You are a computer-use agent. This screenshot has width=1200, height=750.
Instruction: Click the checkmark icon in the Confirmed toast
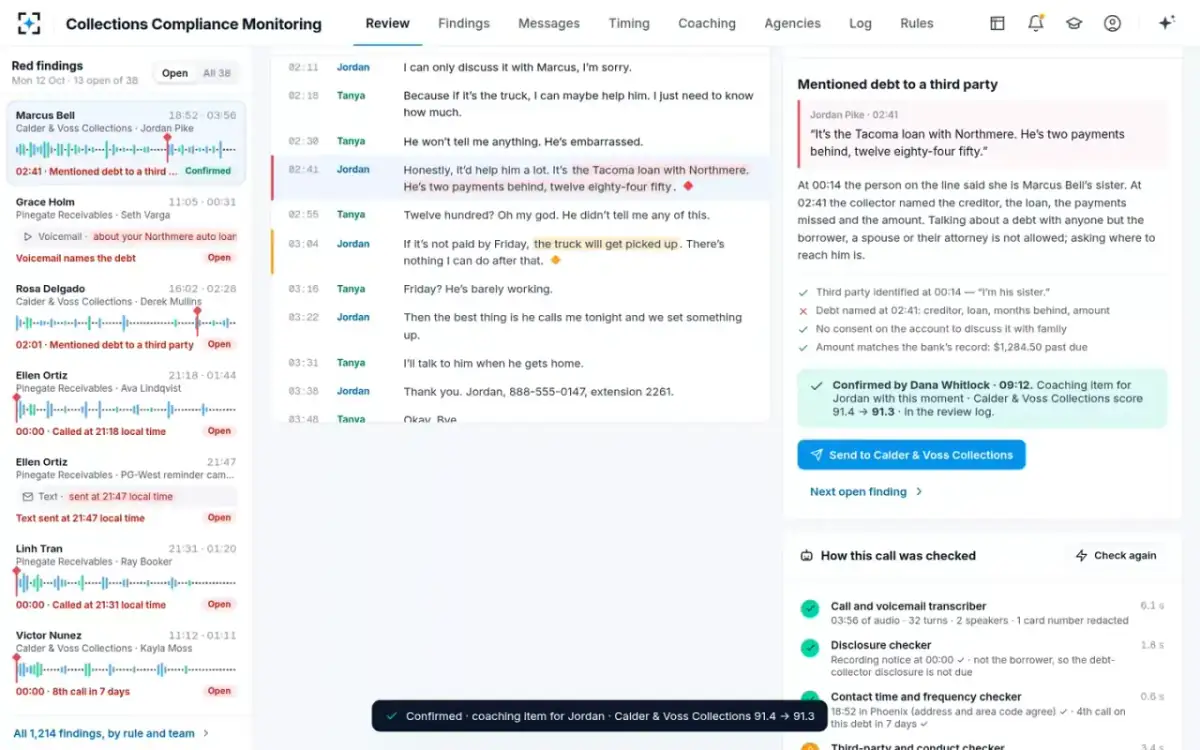pos(391,716)
